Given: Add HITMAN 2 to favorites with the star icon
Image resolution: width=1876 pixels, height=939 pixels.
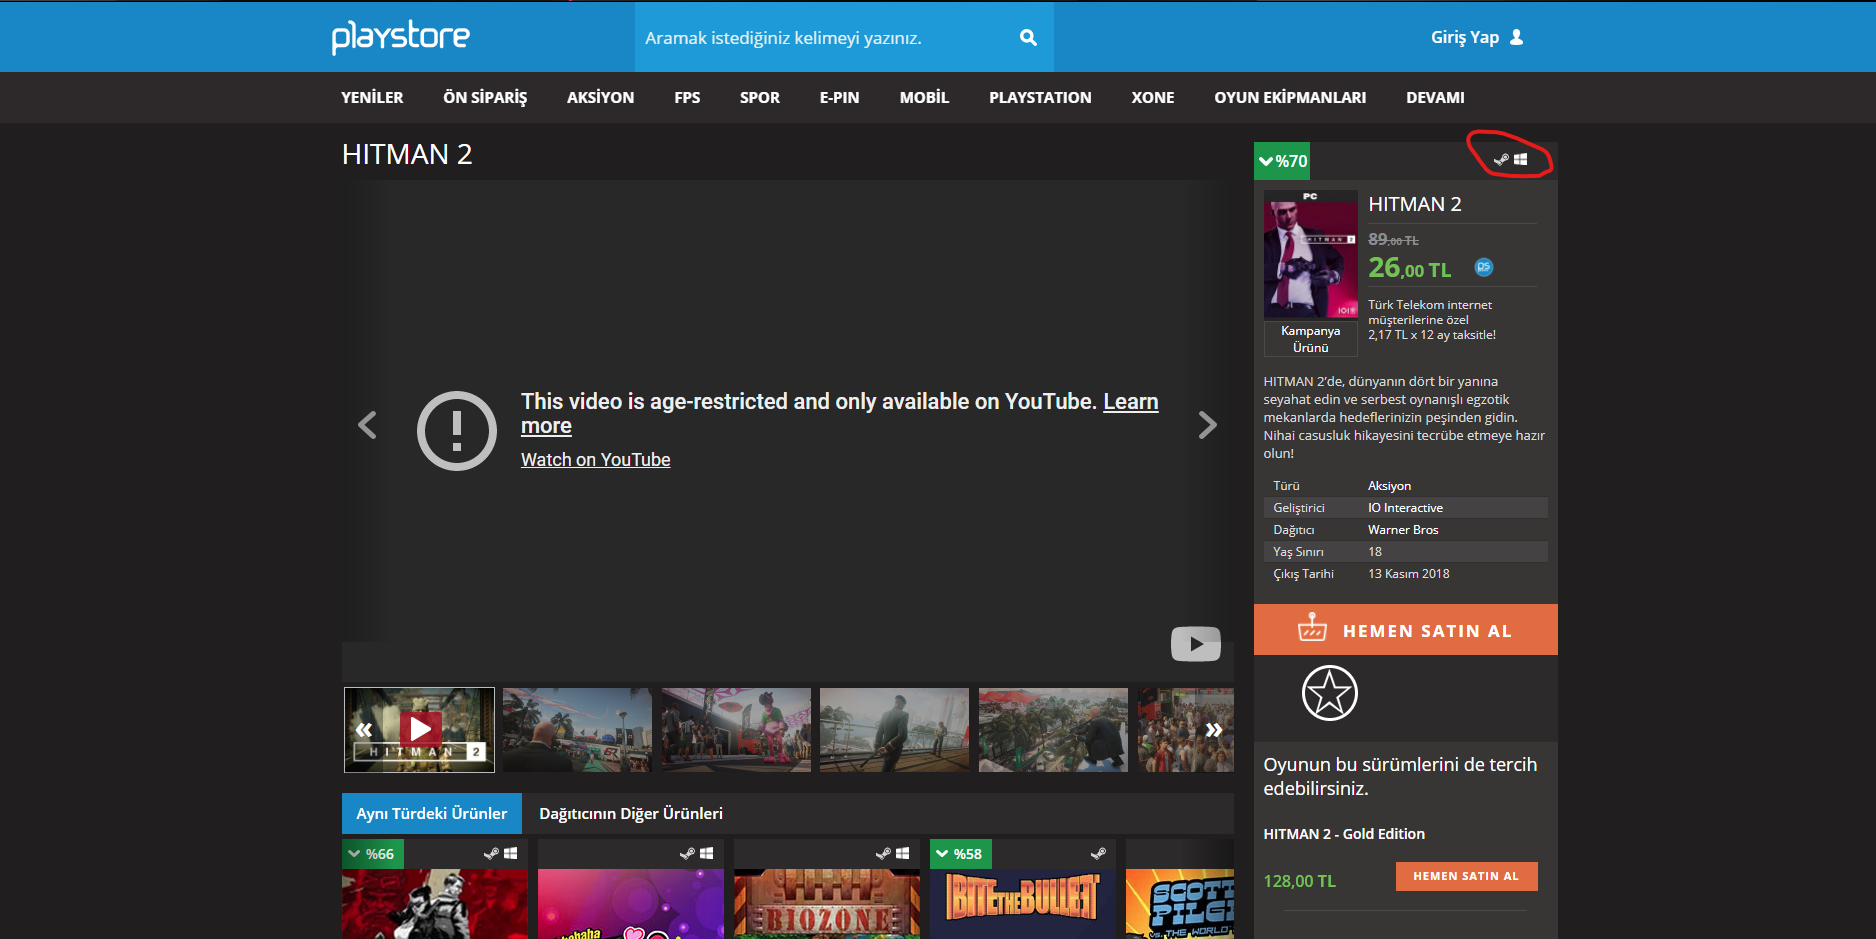Looking at the screenshot, I should coord(1329,693).
